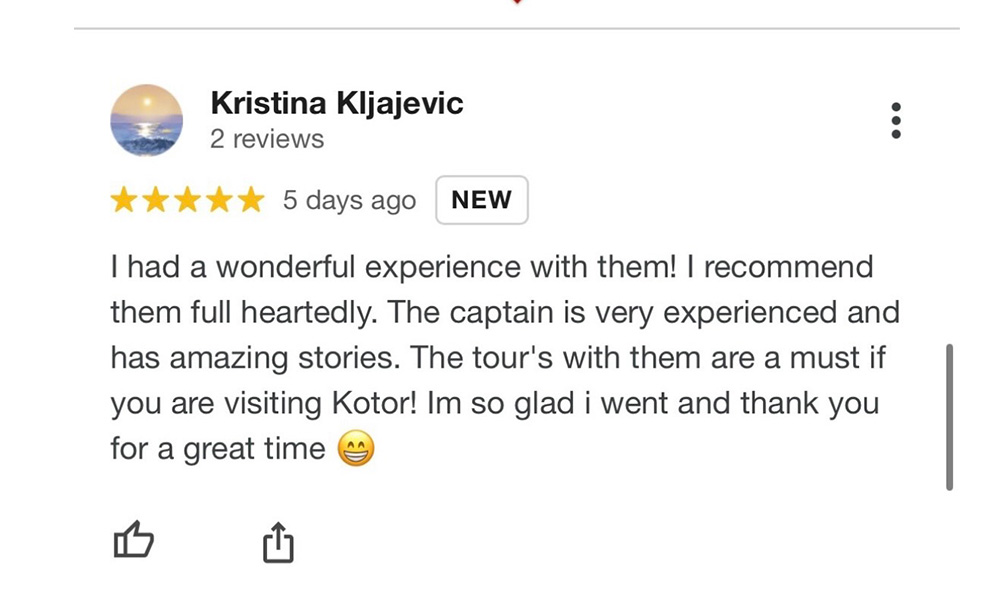Open the three-dot more options menu
This screenshot has height=600, width=1000.
pos(896,120)
